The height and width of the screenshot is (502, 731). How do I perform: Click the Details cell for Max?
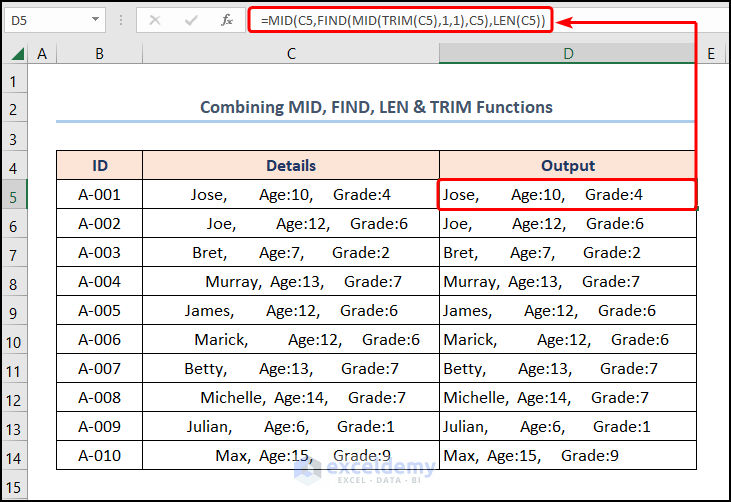click(x=291, y=455)
